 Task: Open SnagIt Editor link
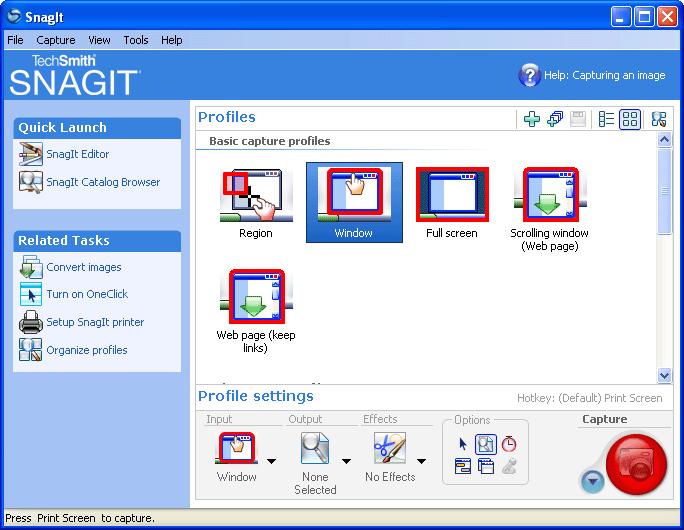coord(78,154)
